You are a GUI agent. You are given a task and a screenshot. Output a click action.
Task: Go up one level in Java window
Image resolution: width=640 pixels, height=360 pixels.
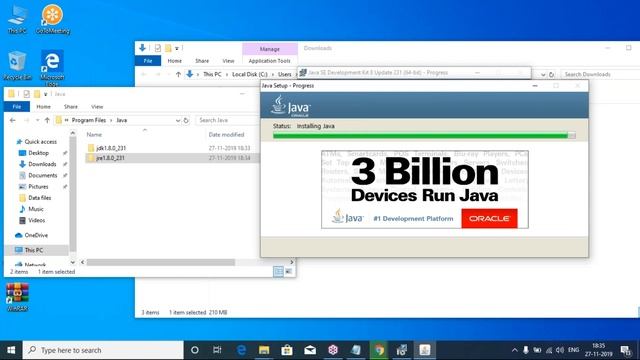click(x=47, y=120)
